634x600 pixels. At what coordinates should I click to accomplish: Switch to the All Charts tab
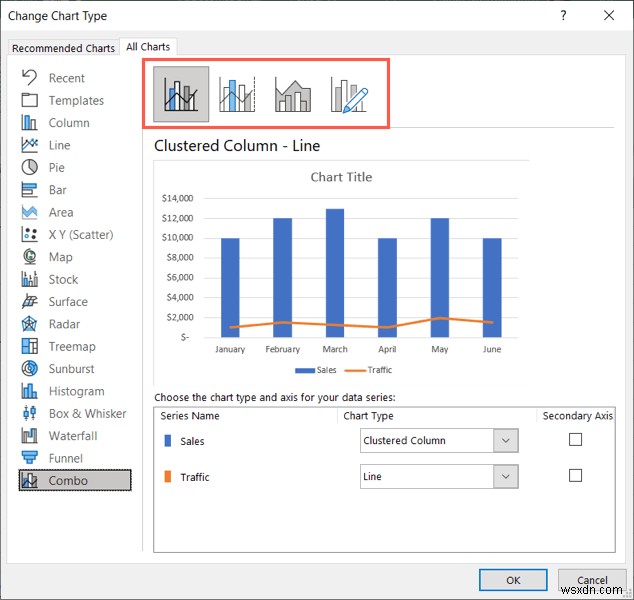(148, 46)
